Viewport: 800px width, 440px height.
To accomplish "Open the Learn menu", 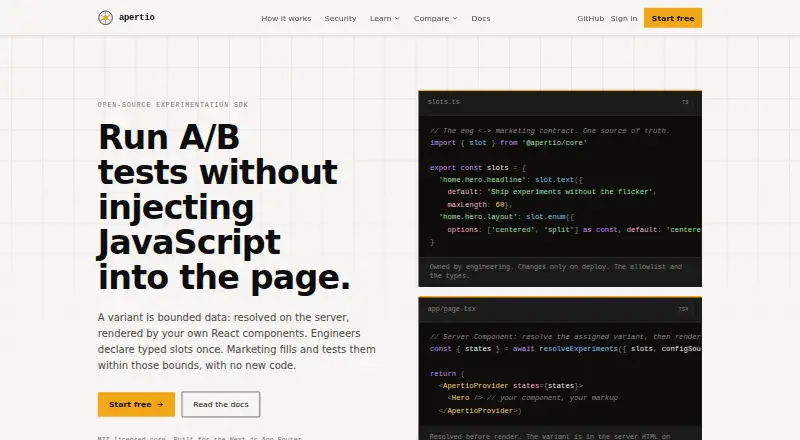I will click(385, 18).
